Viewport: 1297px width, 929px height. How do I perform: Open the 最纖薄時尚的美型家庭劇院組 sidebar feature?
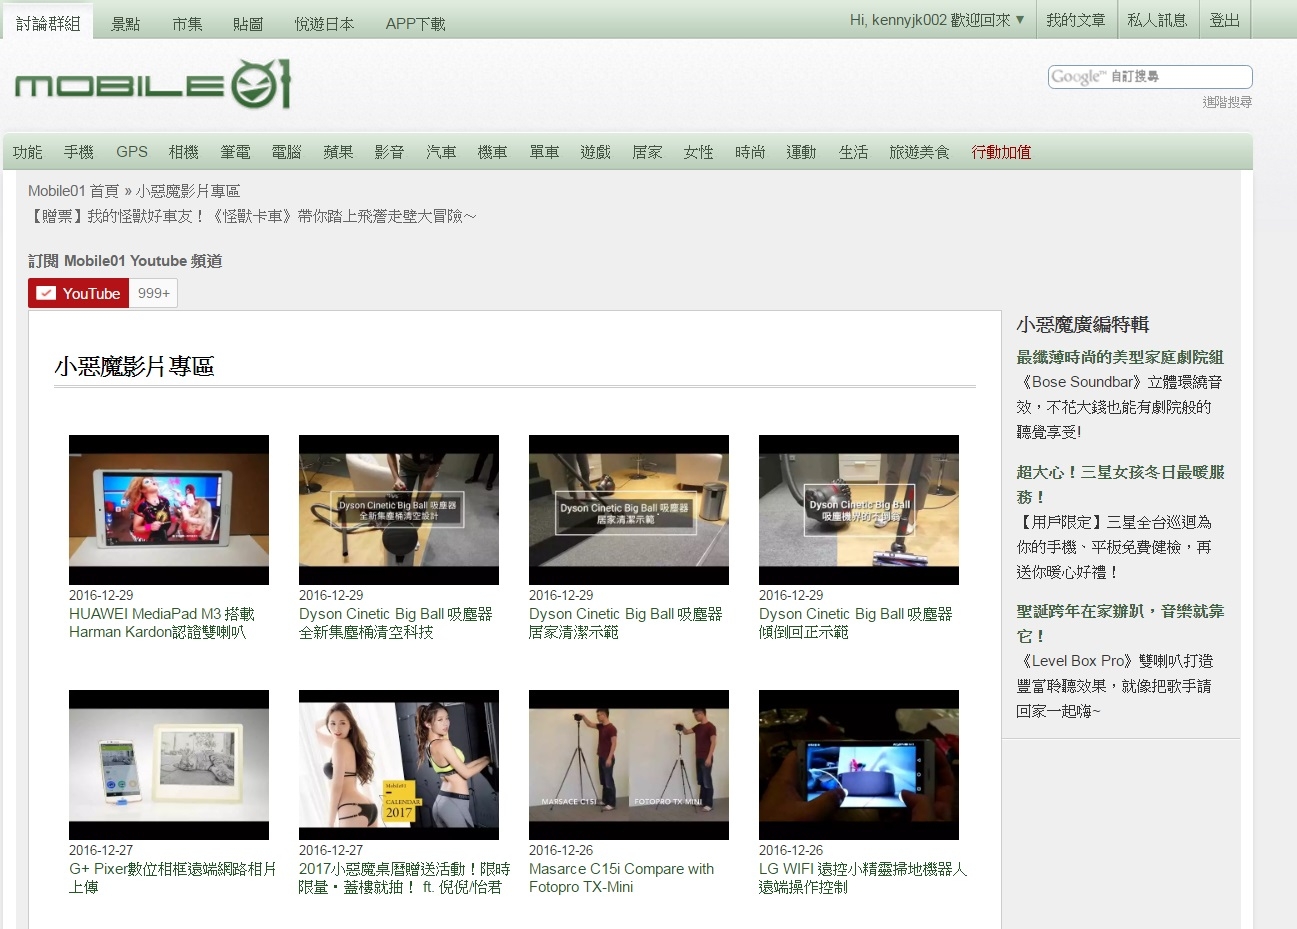click(x=1120, y=357)
